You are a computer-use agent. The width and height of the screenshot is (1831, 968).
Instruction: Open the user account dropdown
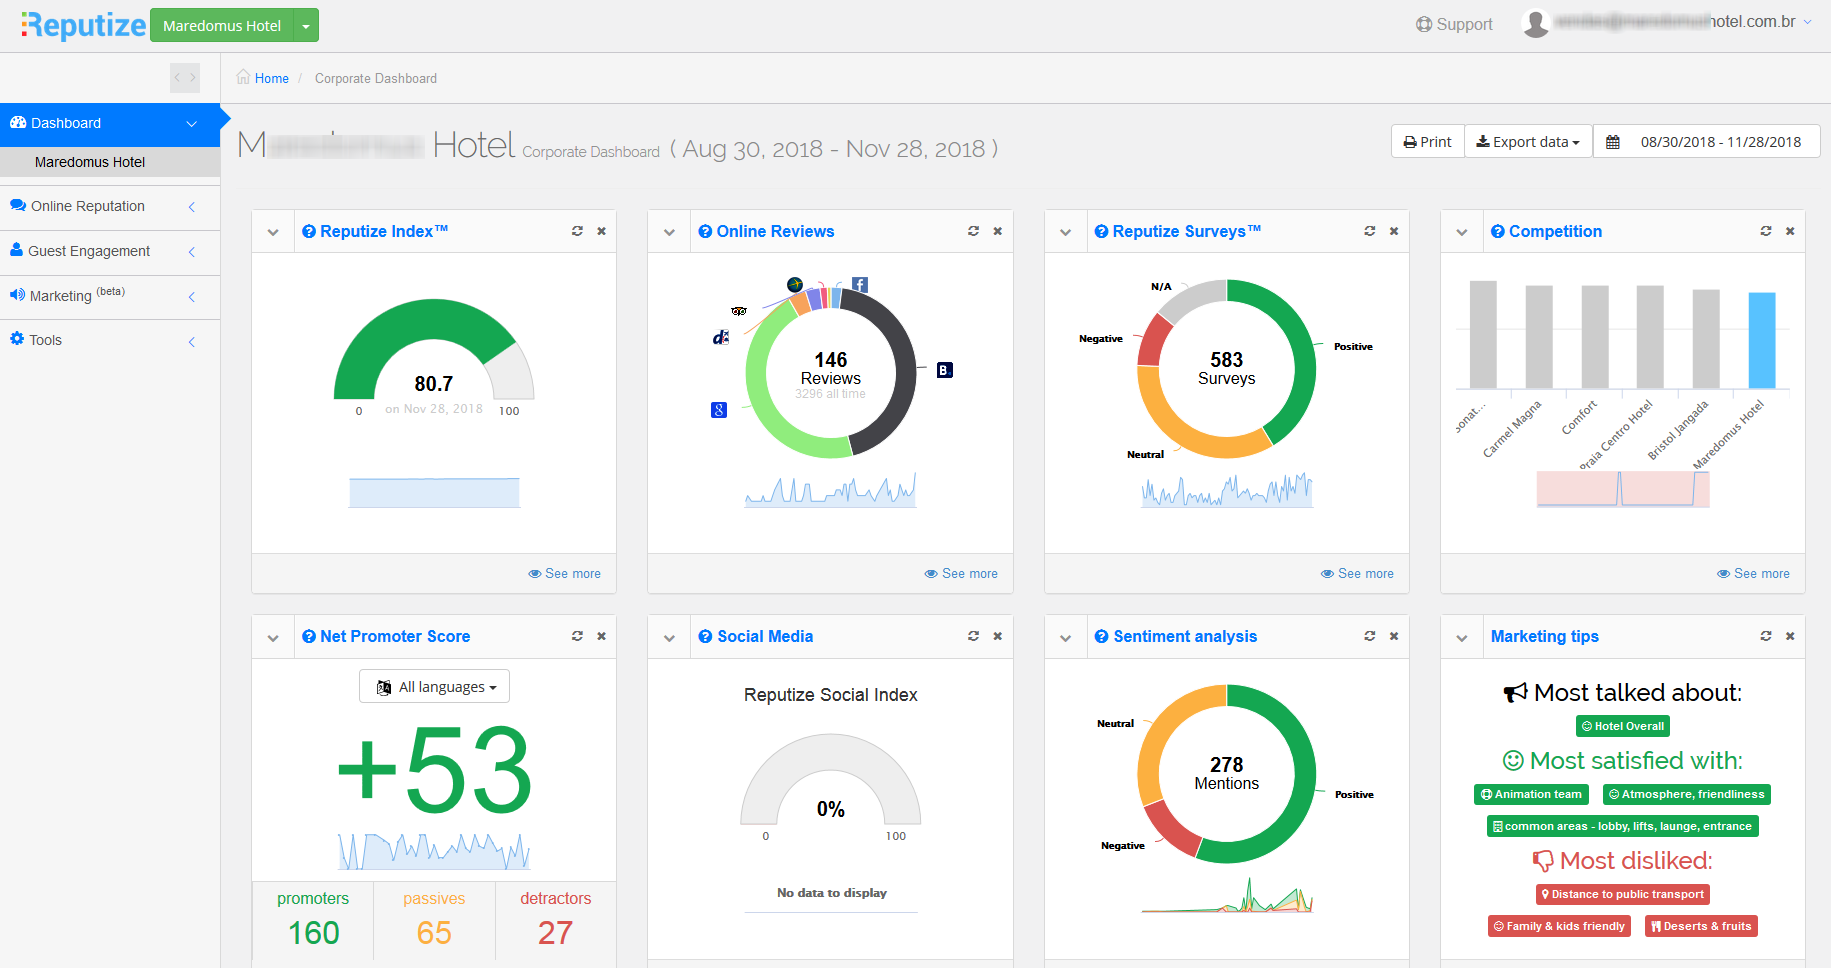click(x=1807, y=22)
